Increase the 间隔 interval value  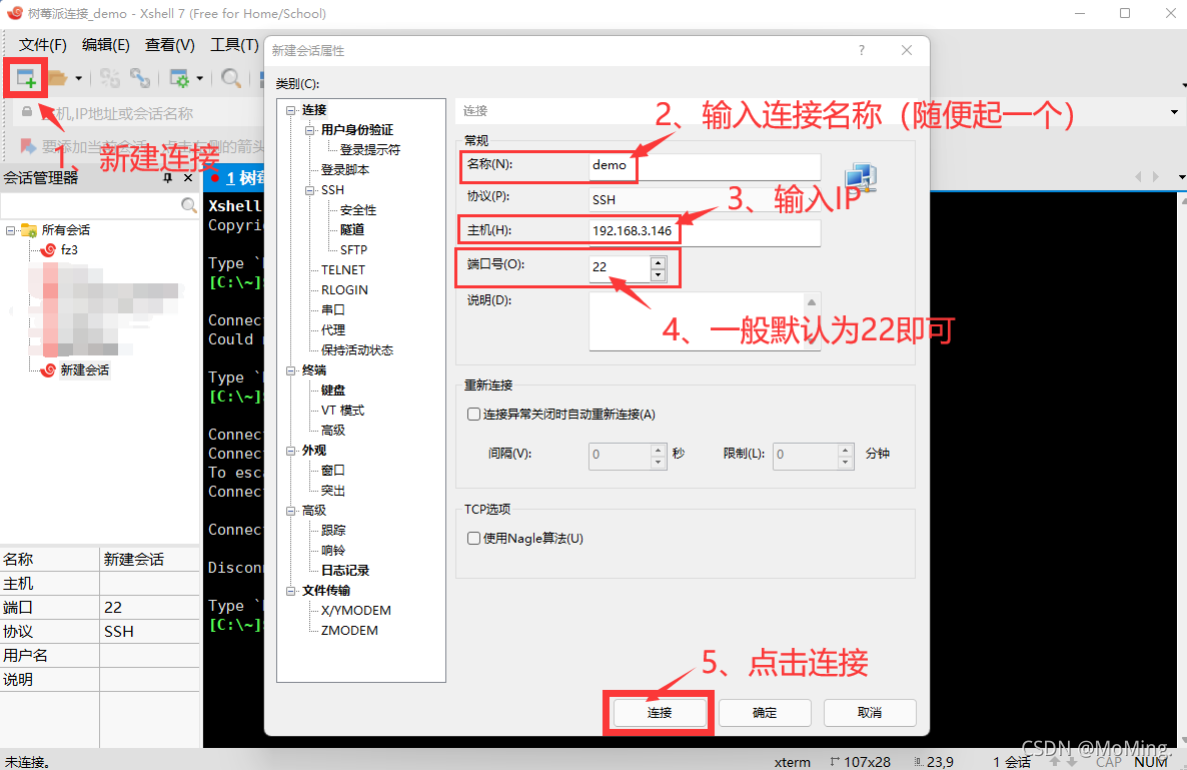658,450
